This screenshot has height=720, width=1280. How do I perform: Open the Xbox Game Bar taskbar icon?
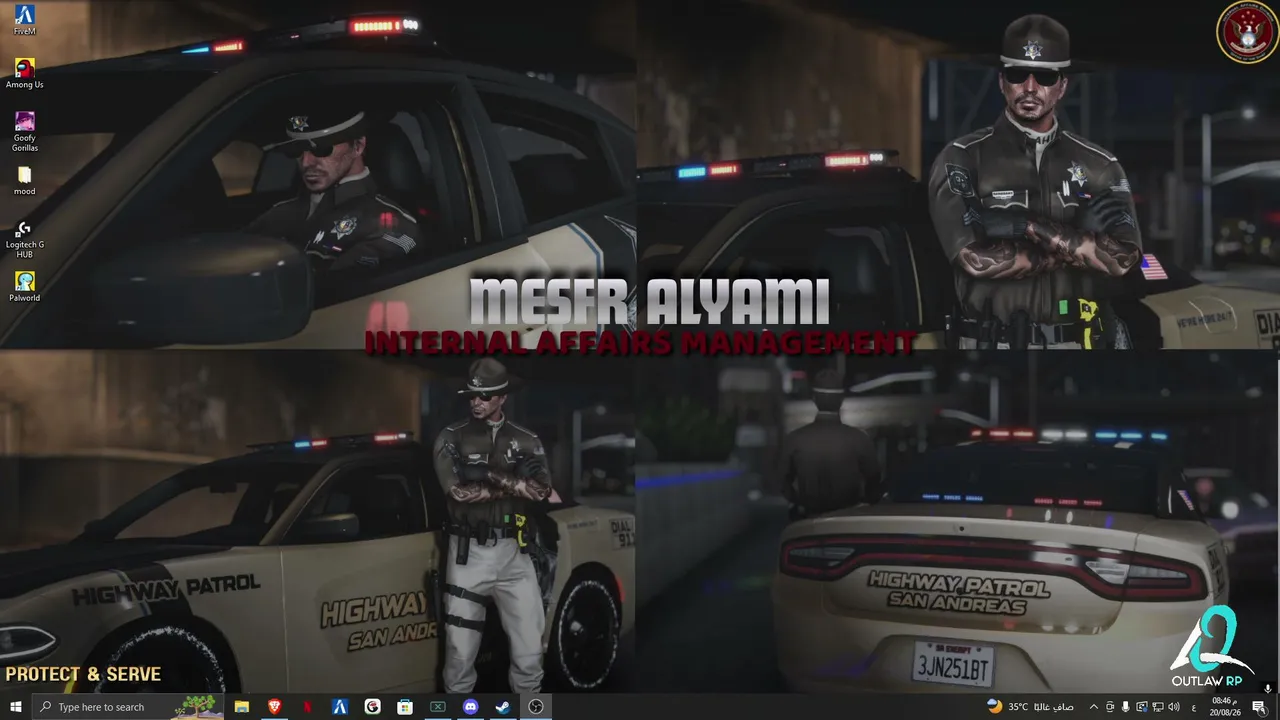pyautogui.click(x=438, y=707)
